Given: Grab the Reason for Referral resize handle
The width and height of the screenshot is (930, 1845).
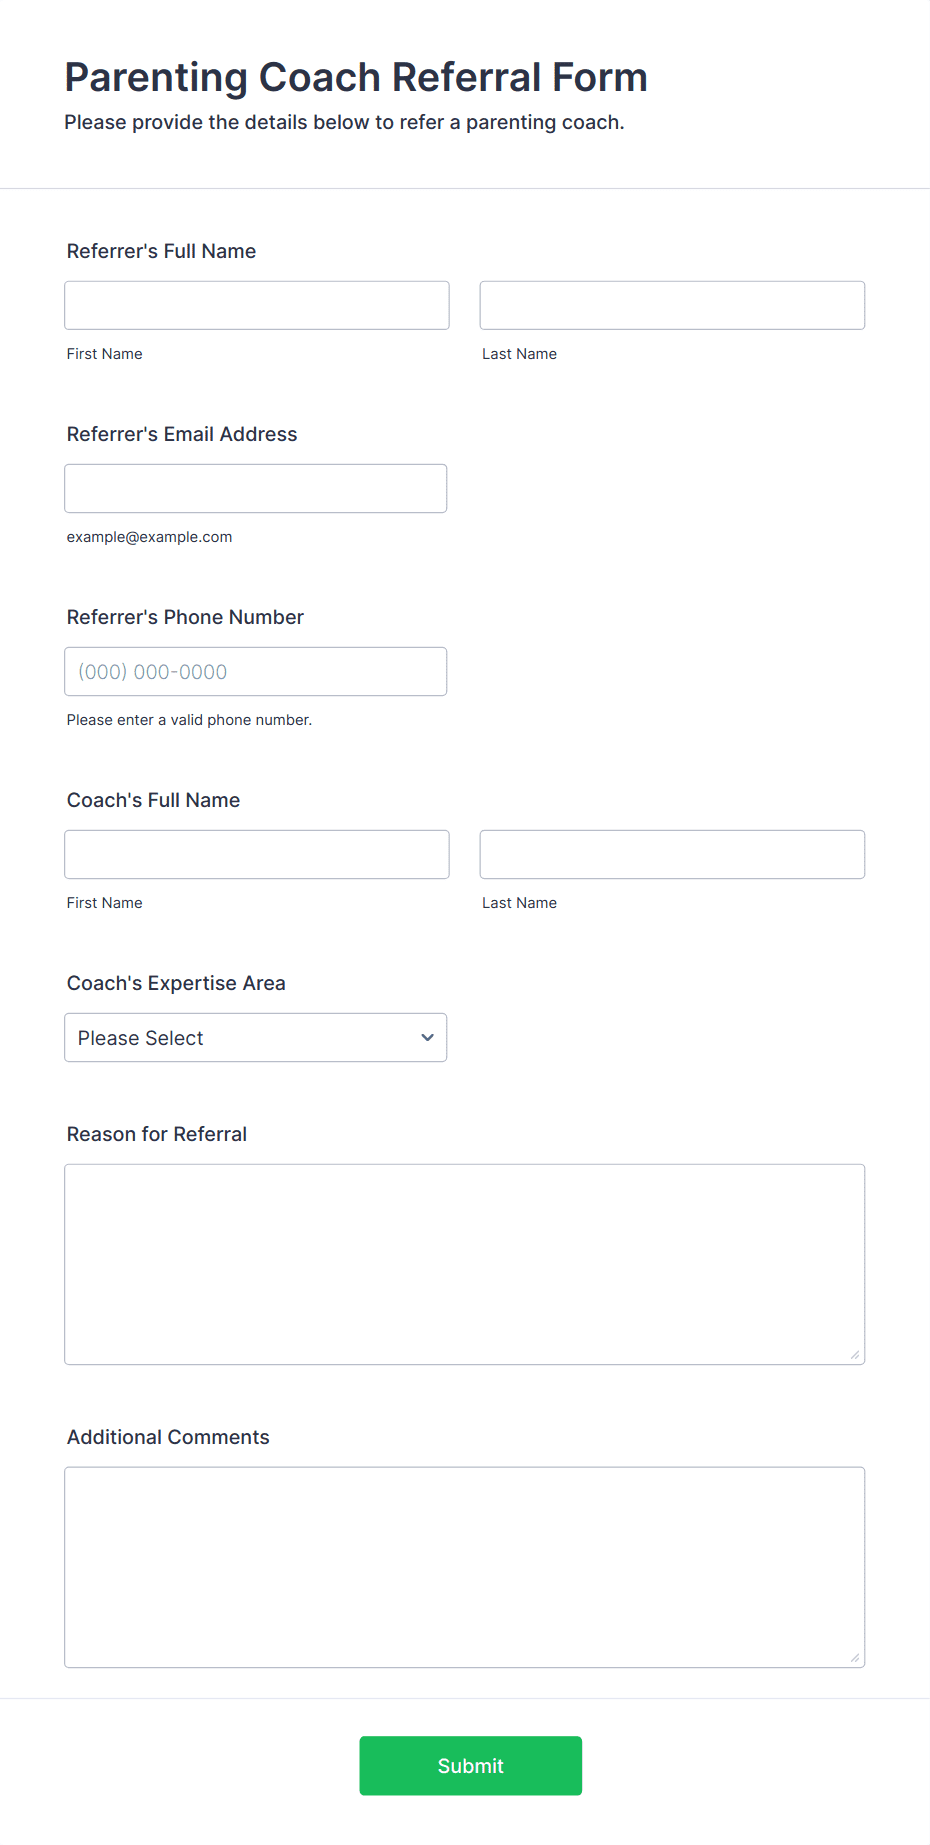Looking at the screenshot, I should (x=855, y=1354).
